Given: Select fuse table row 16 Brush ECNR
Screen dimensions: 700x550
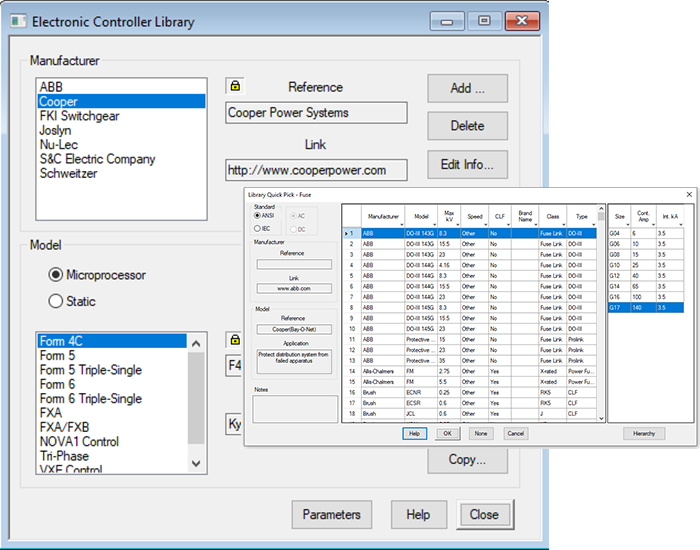Looking at the screenshot, I should (470, 392).
